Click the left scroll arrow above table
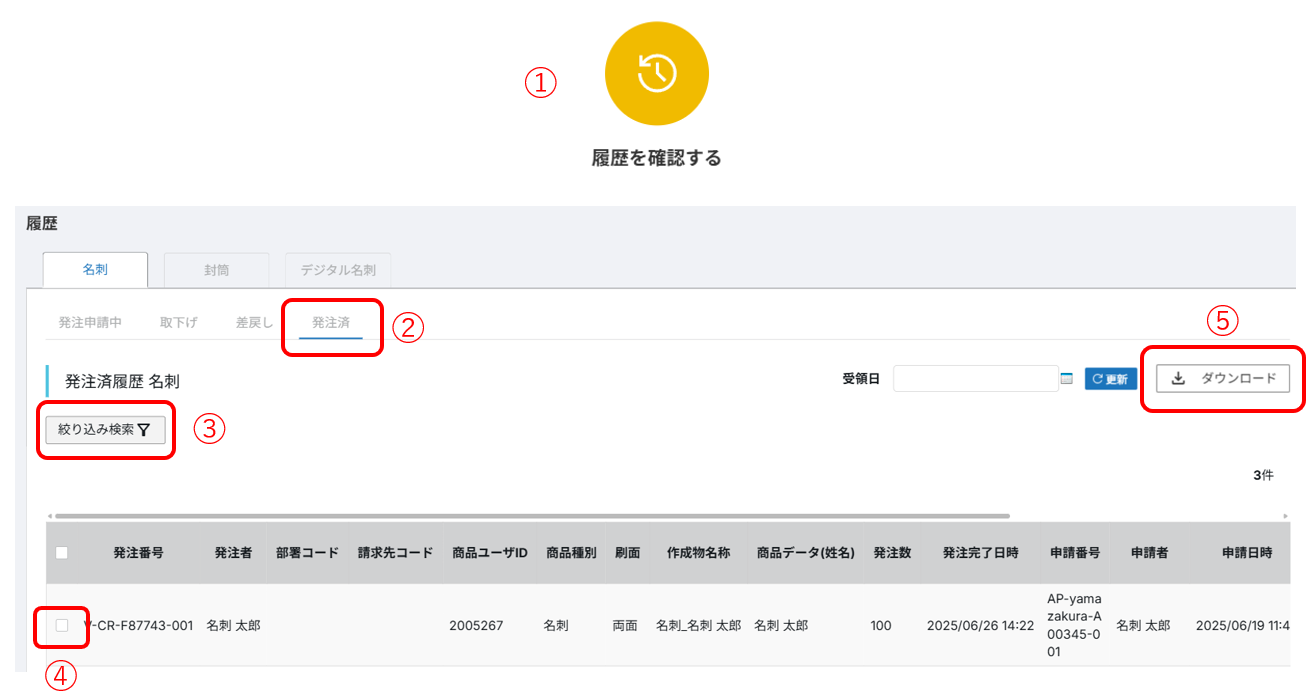This screenshot has height=699, width=1311. click(x=49, y=516)
